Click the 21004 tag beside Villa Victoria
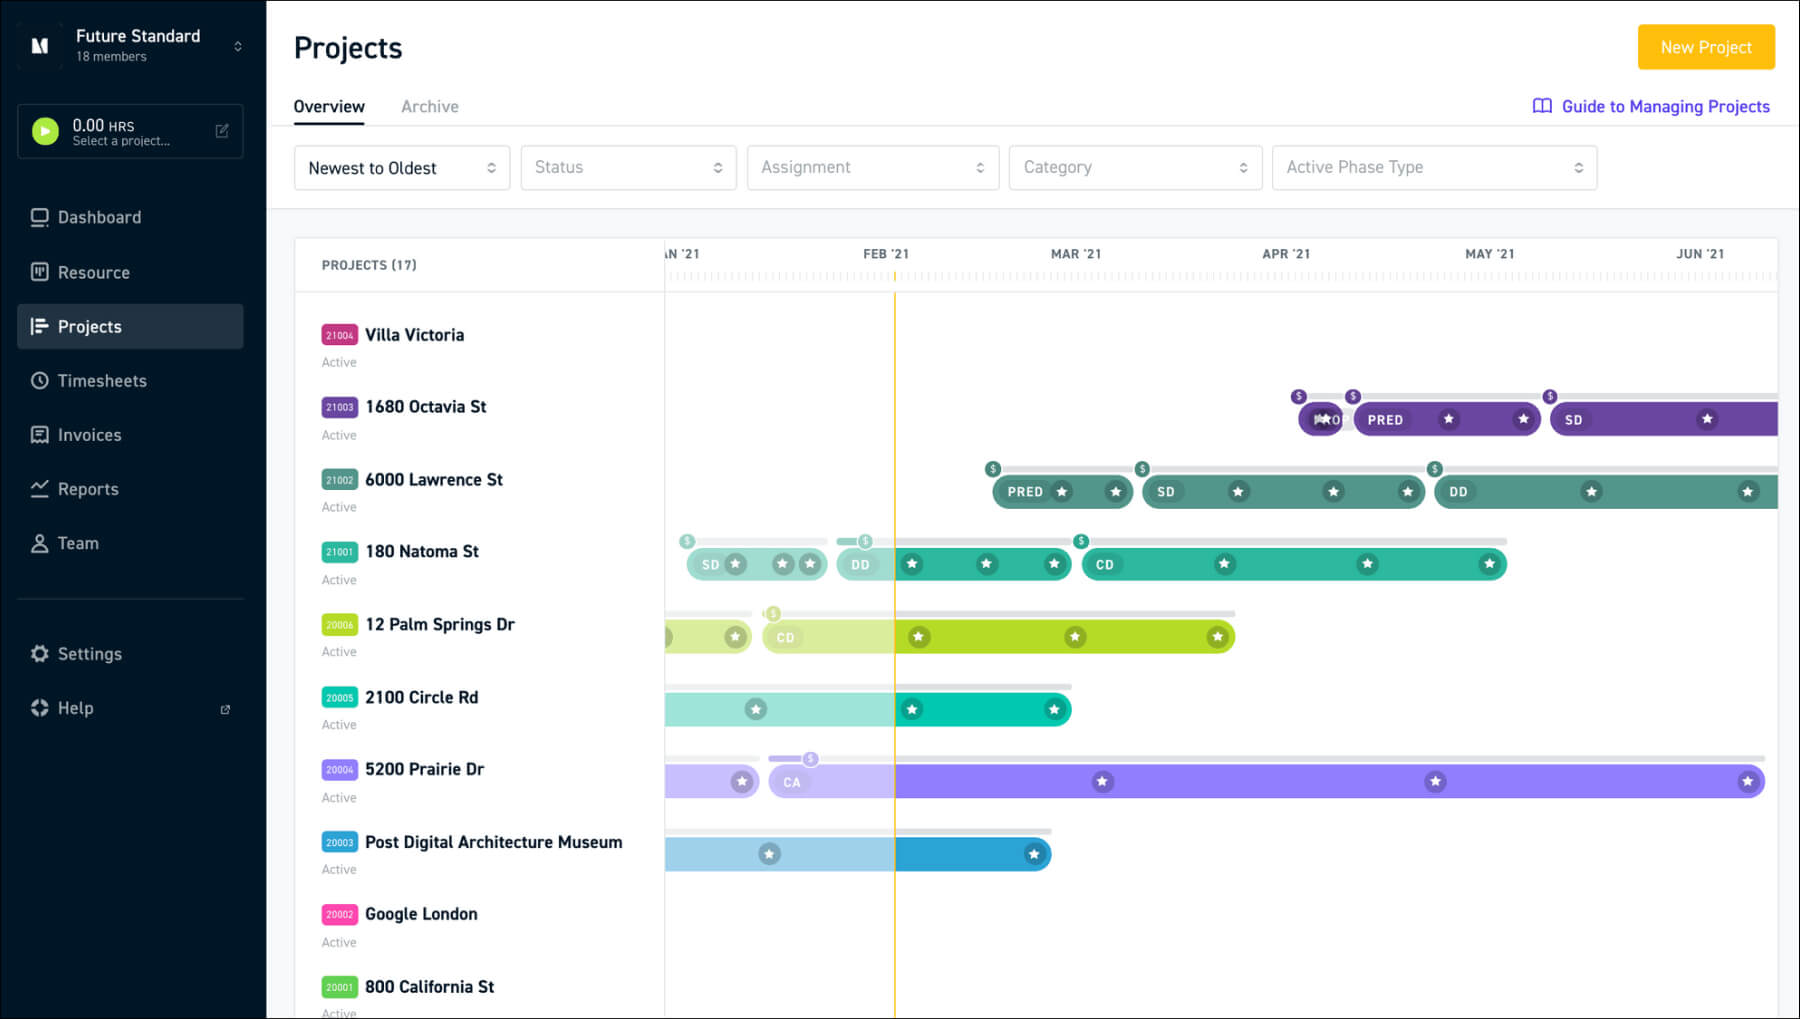Viewport: 1800px width, 1019px height. point(339,335)
